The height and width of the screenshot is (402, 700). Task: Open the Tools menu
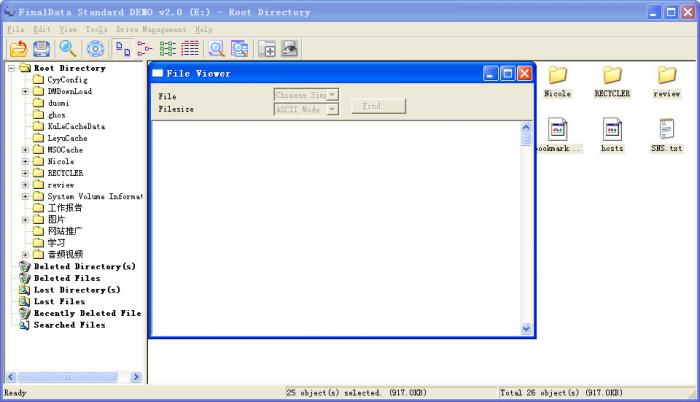[x=96, y=29]
